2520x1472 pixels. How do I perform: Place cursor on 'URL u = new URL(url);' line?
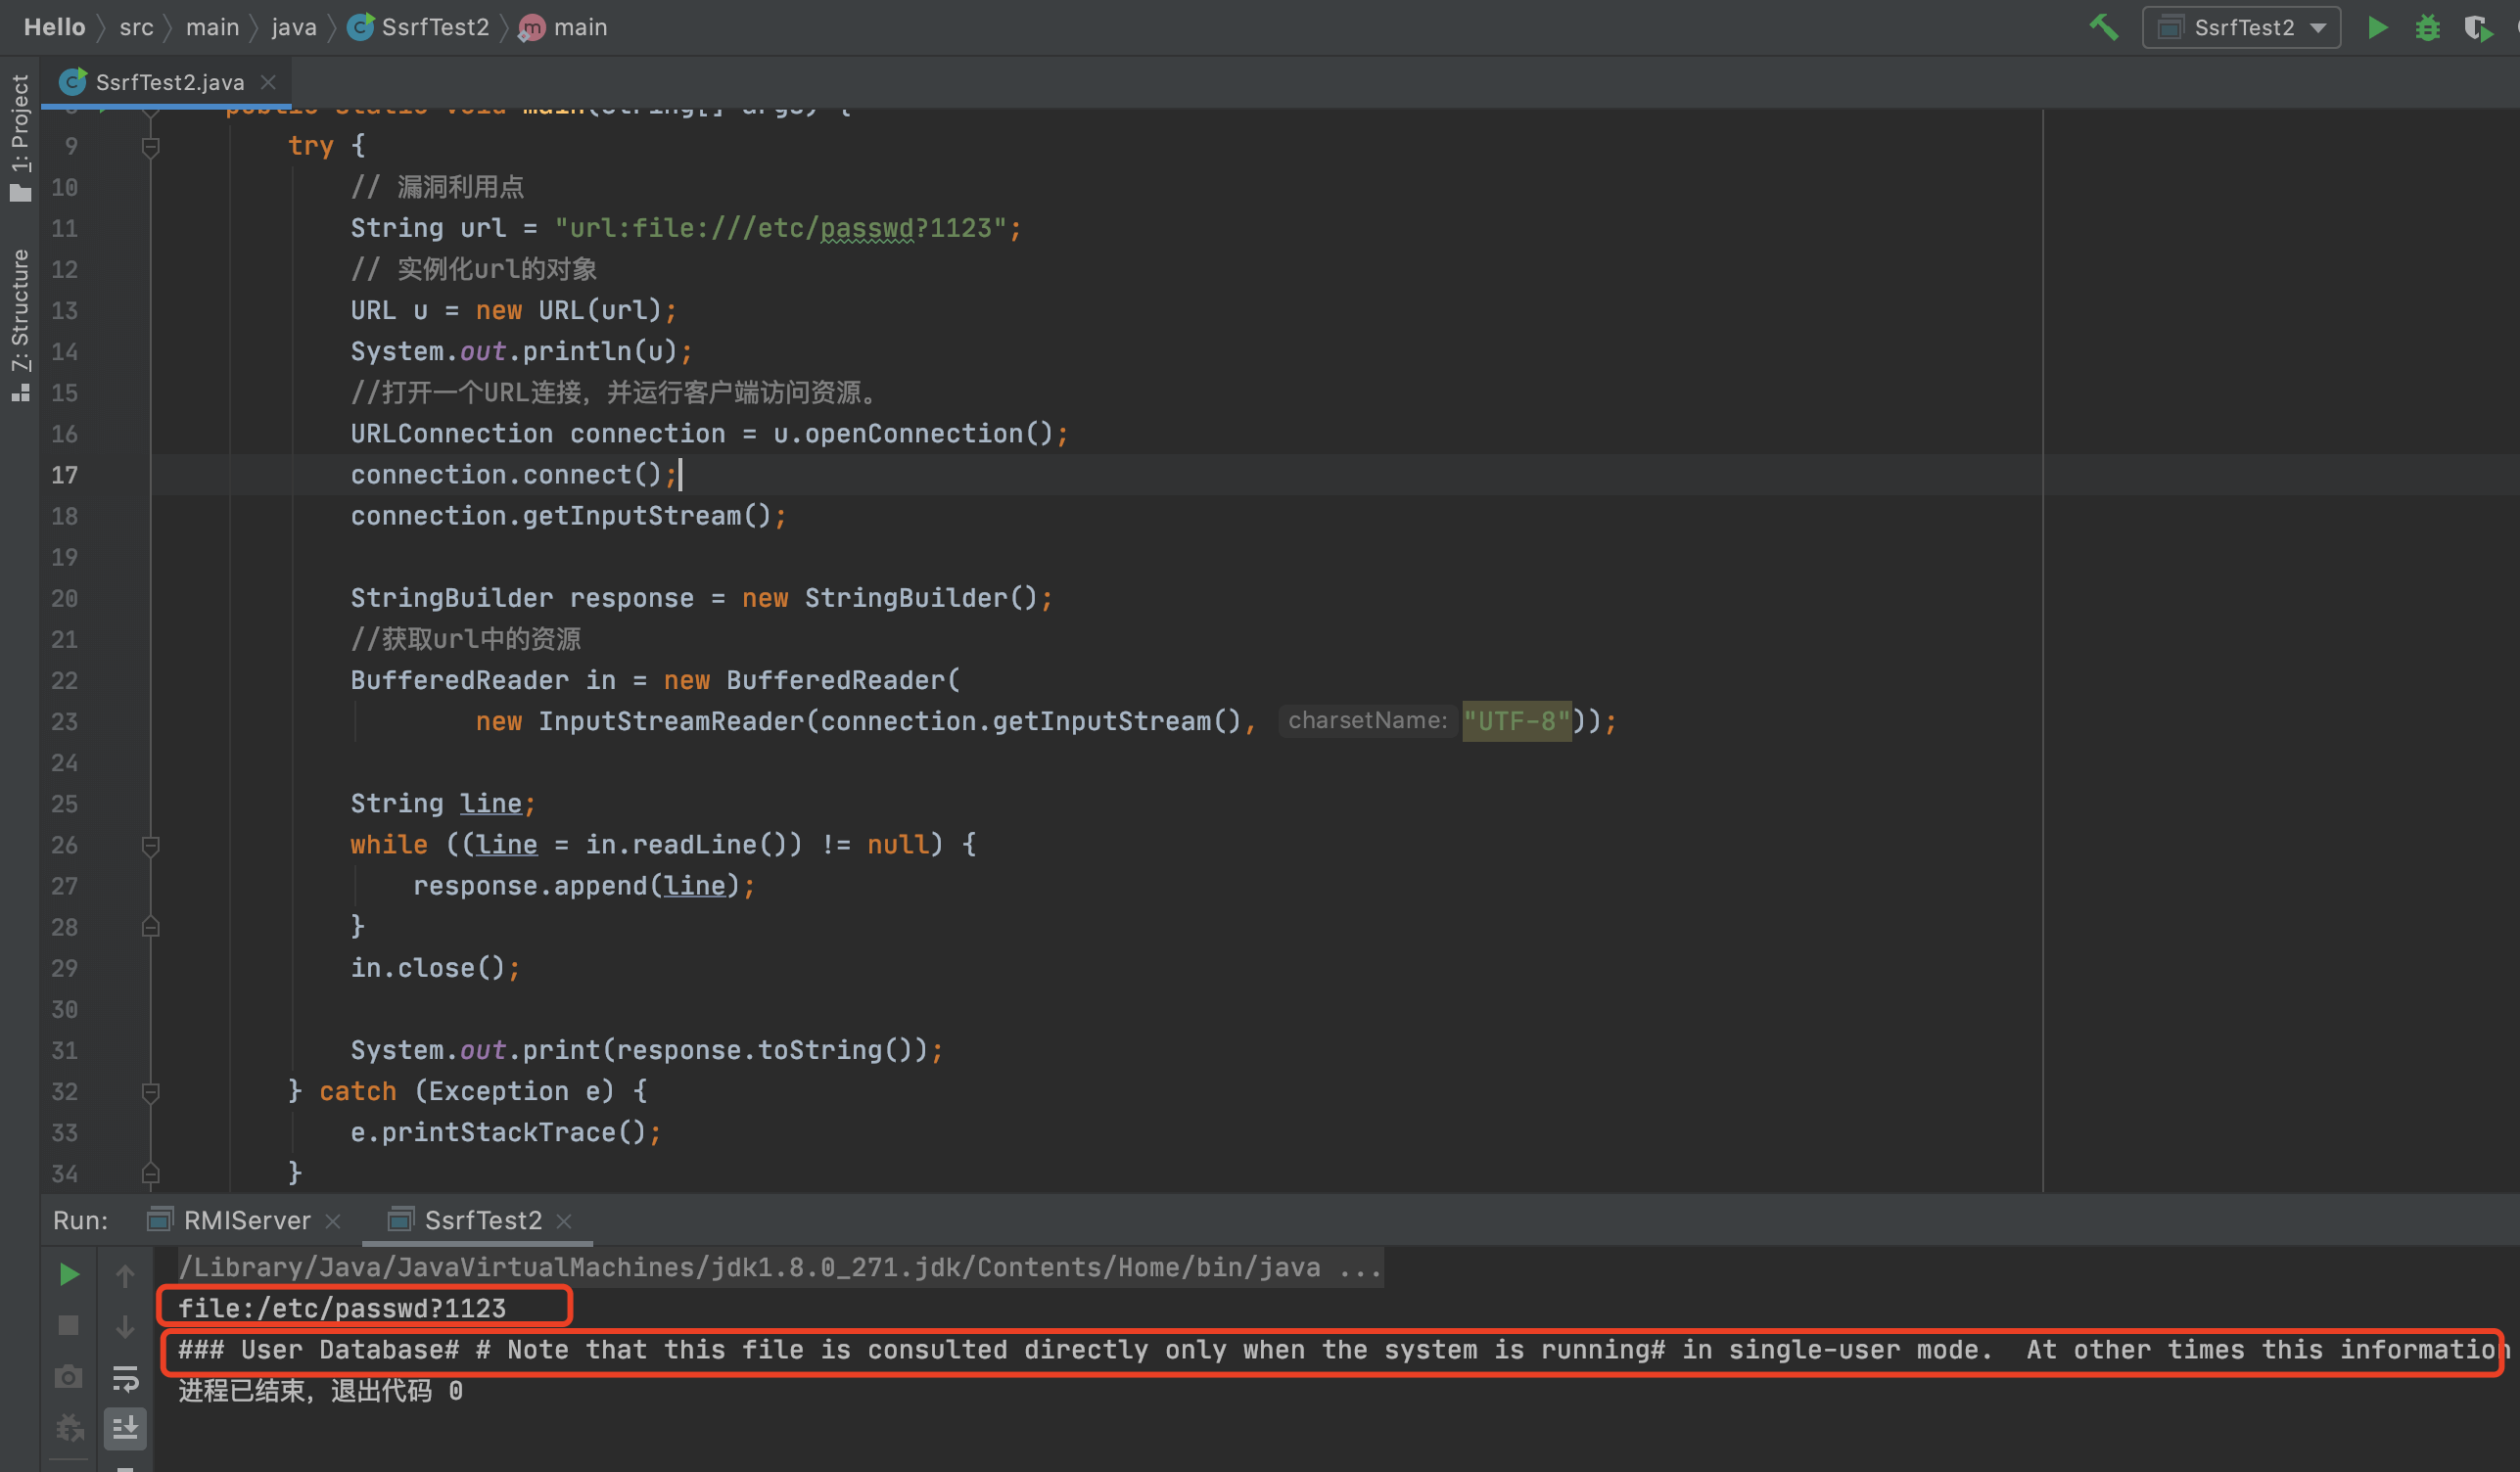[x=513, y=310]
